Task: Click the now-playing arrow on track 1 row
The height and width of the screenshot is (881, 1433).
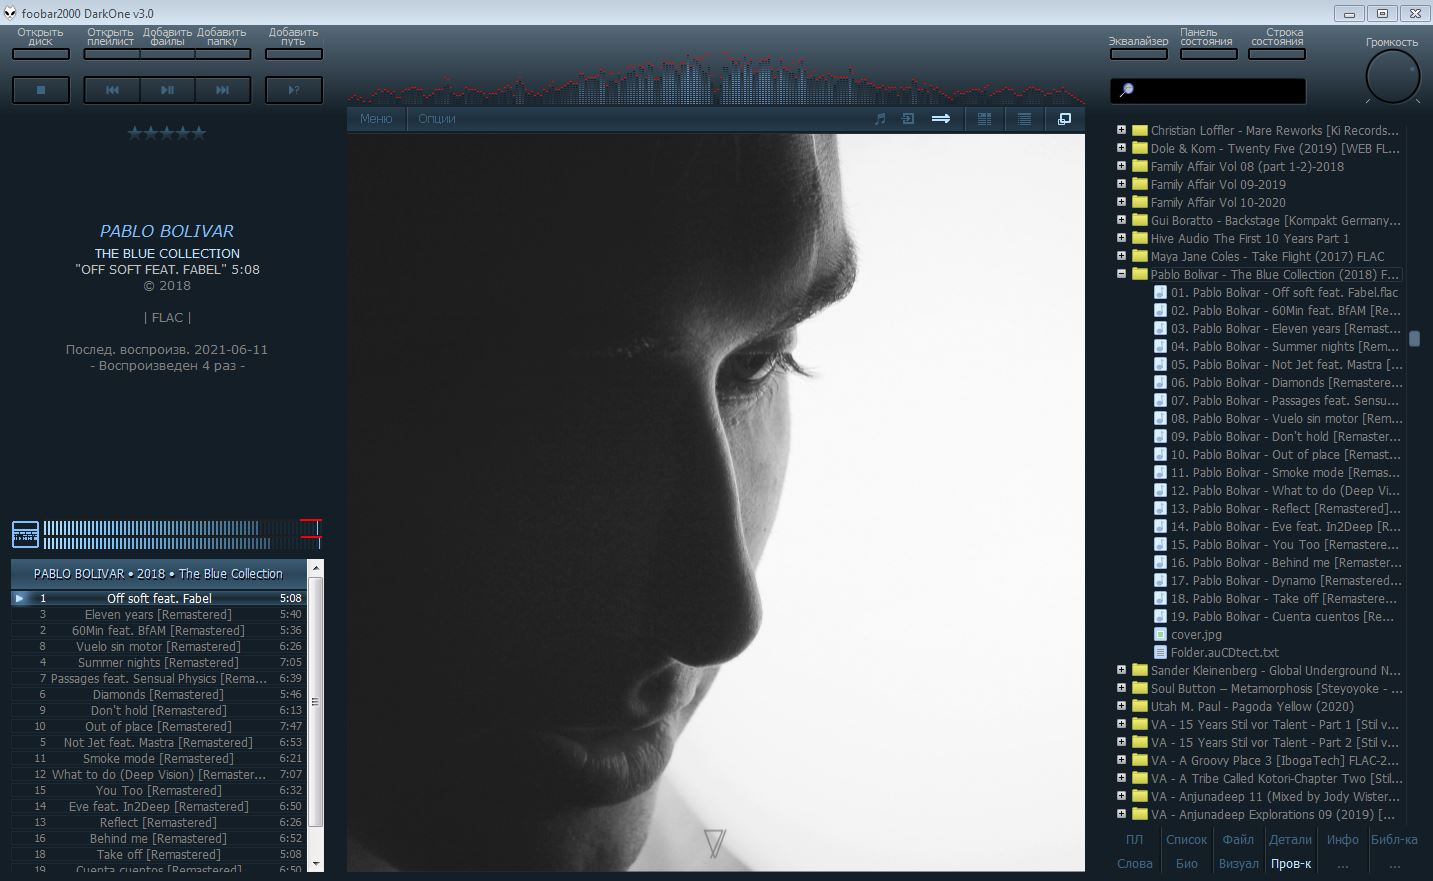Action: (x=19, y=598)
